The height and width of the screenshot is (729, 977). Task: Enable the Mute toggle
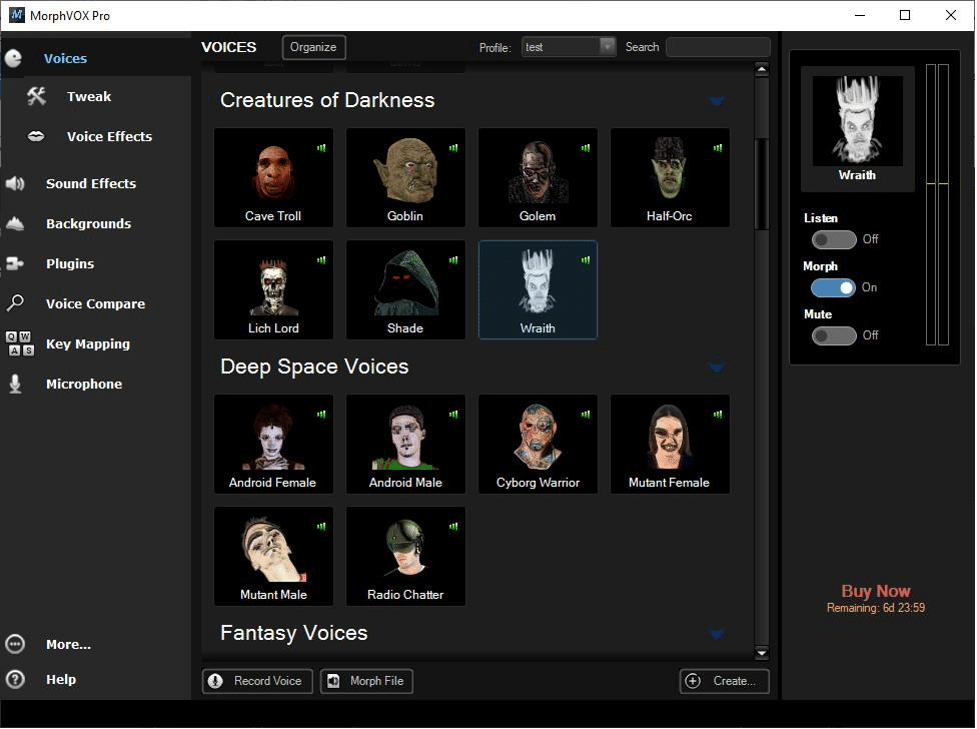click(x=834, y=335)
